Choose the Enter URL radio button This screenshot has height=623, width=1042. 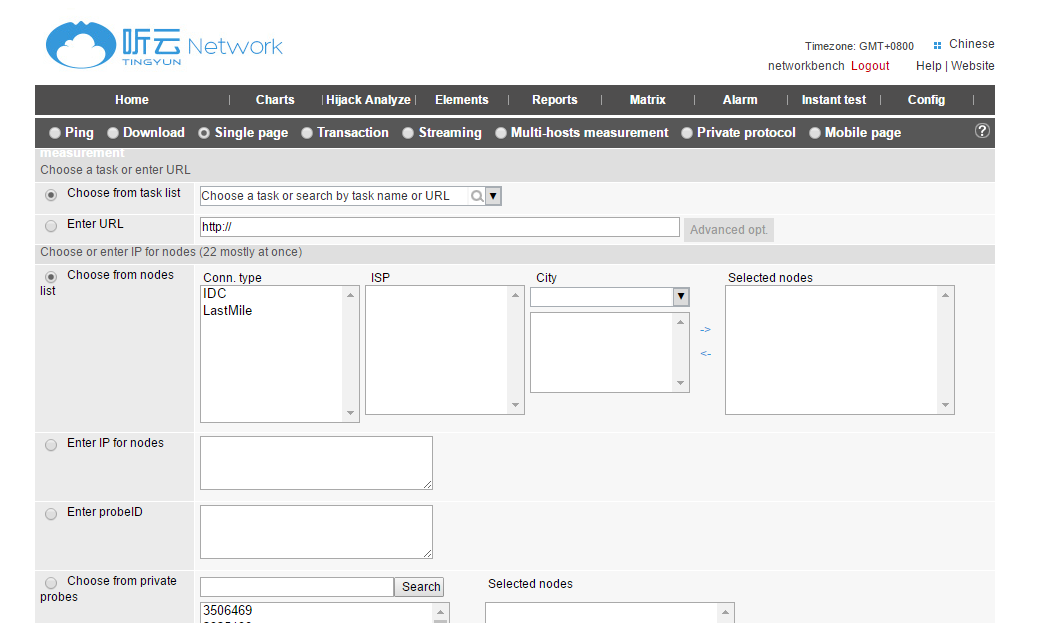pos(51,226)
